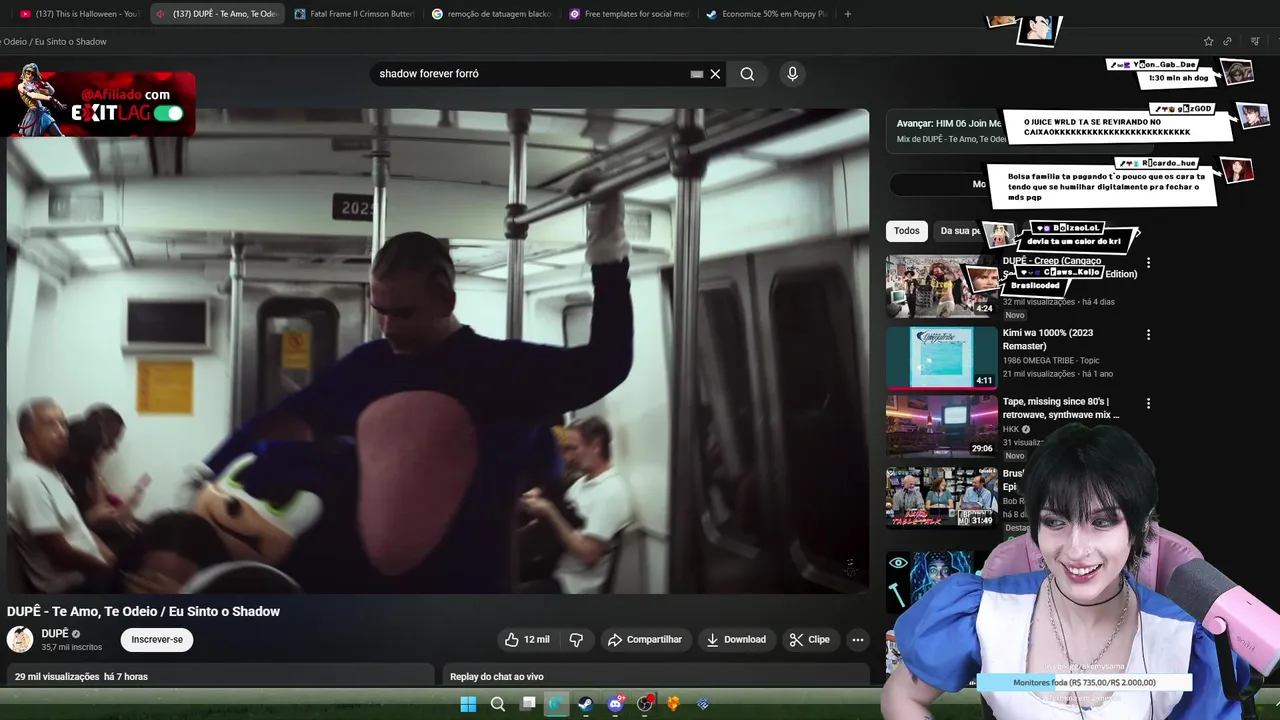
Task: Switch to 'Economize 50% em Poppy' tab
Action: [x=766, y=14]
